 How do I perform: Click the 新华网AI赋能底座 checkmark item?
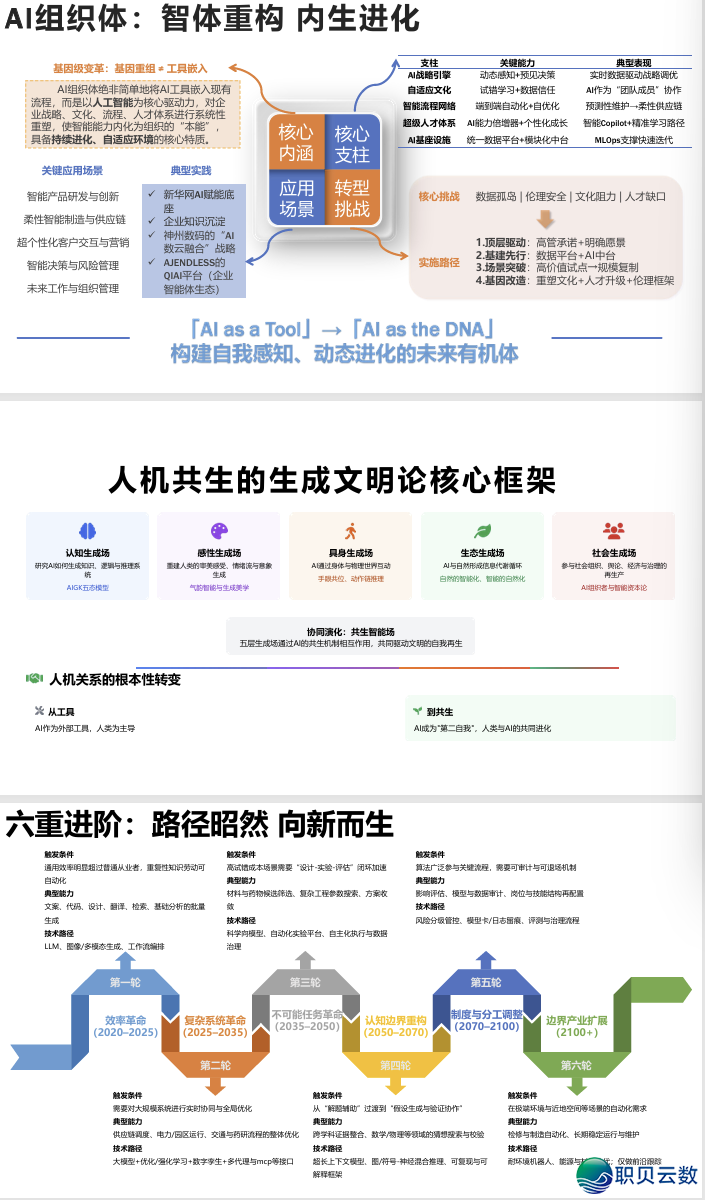click(191, 201)
